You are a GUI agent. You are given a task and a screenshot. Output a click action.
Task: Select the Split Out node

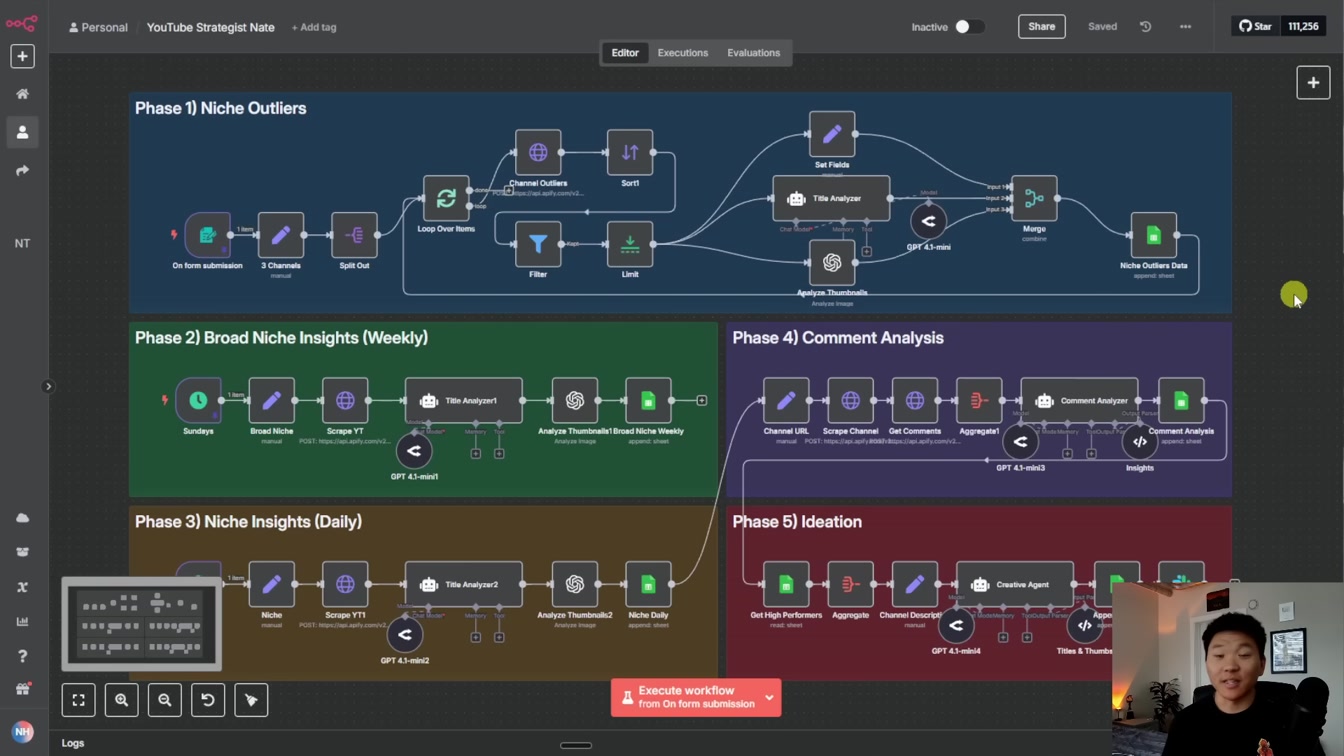click(x=354, y=236)
